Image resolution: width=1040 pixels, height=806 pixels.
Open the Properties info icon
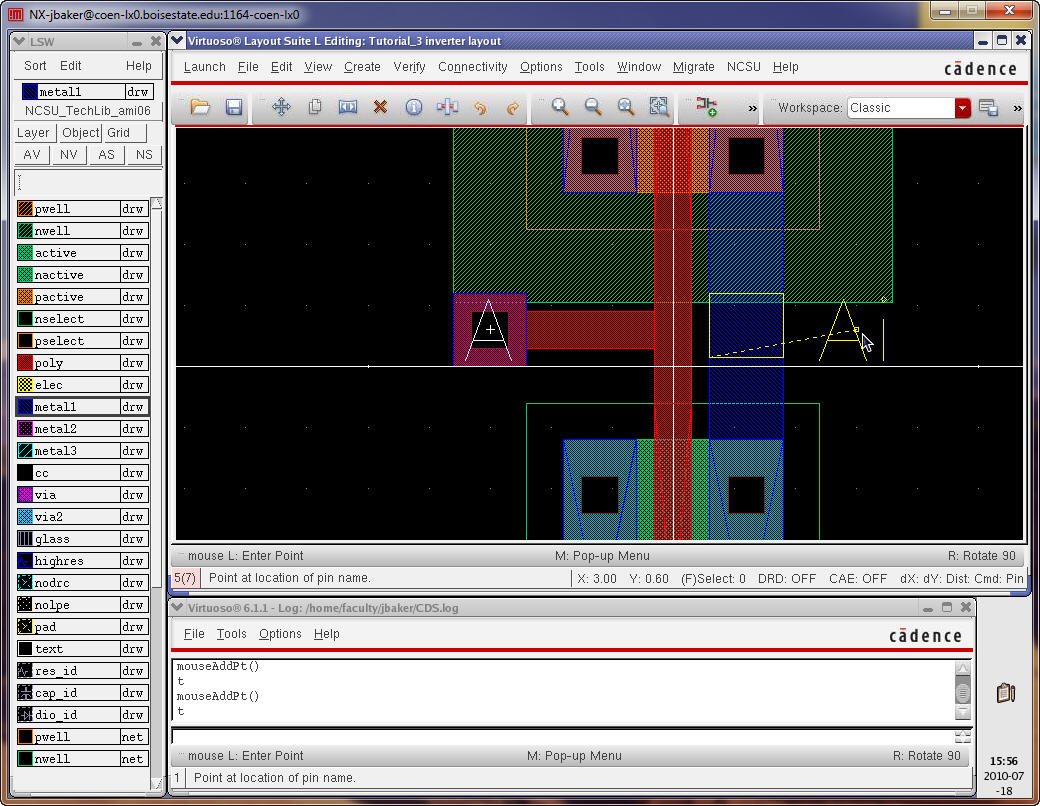tap(413, 107)
